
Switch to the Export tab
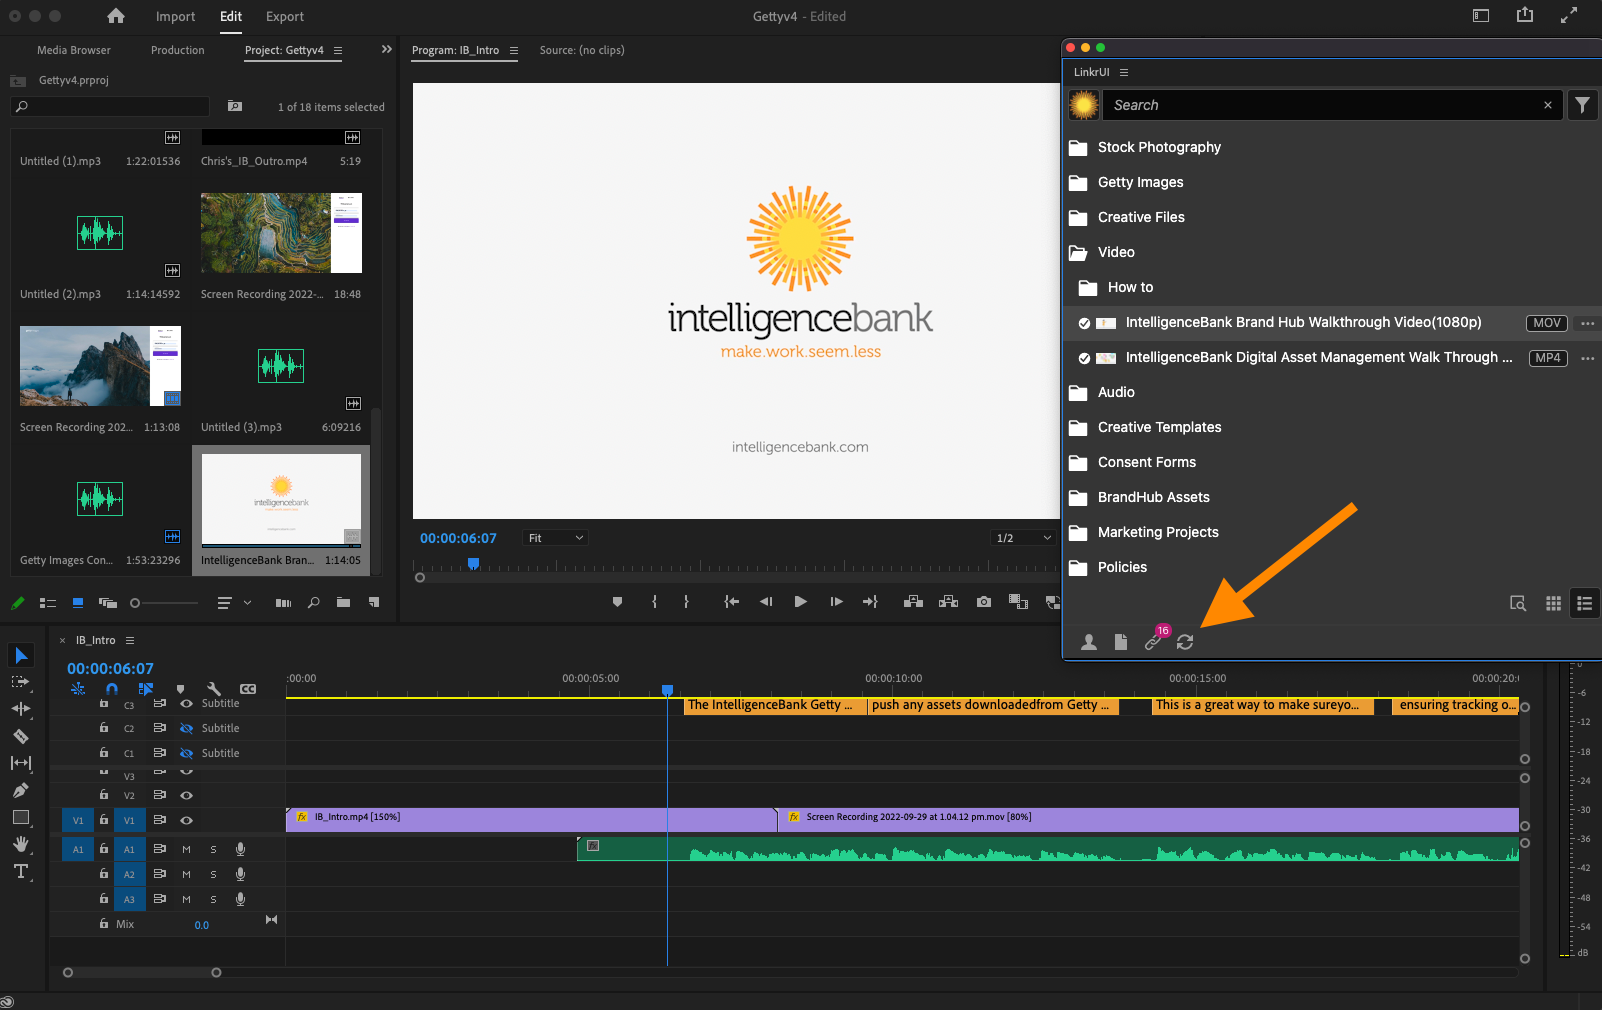click(x=284, y=17)
